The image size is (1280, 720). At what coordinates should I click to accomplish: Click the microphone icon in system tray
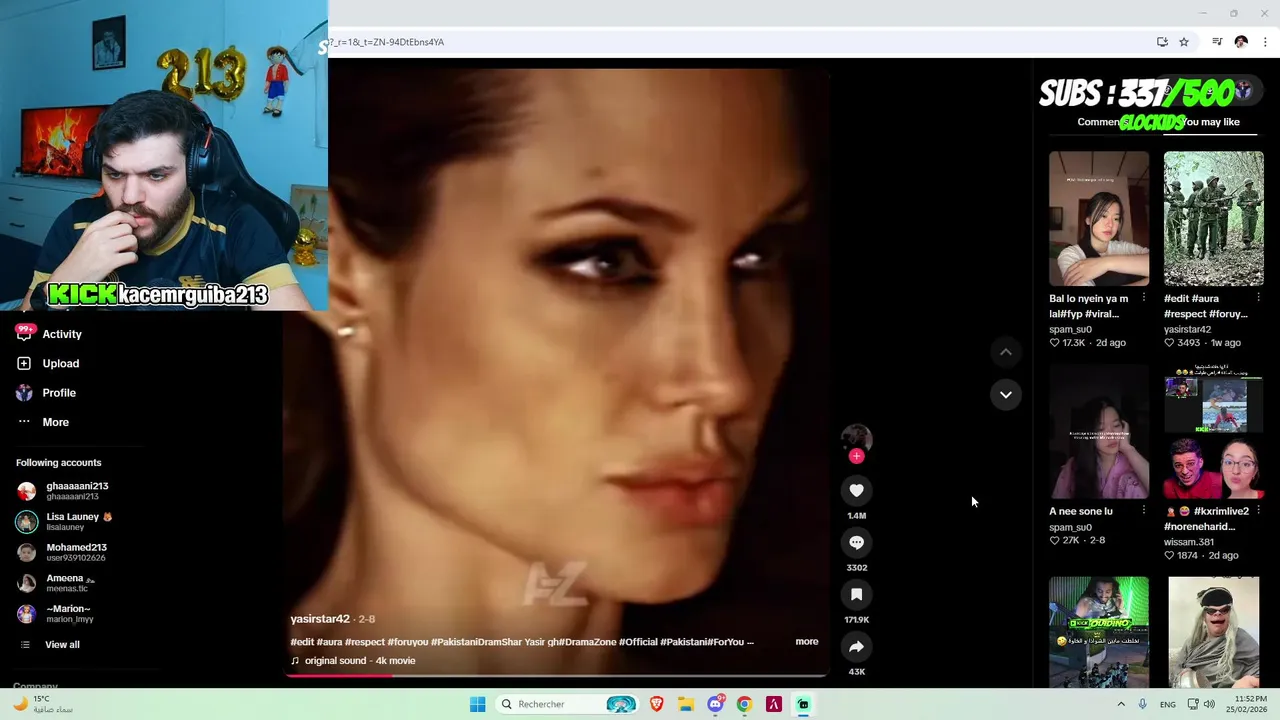pos(1142,704)
